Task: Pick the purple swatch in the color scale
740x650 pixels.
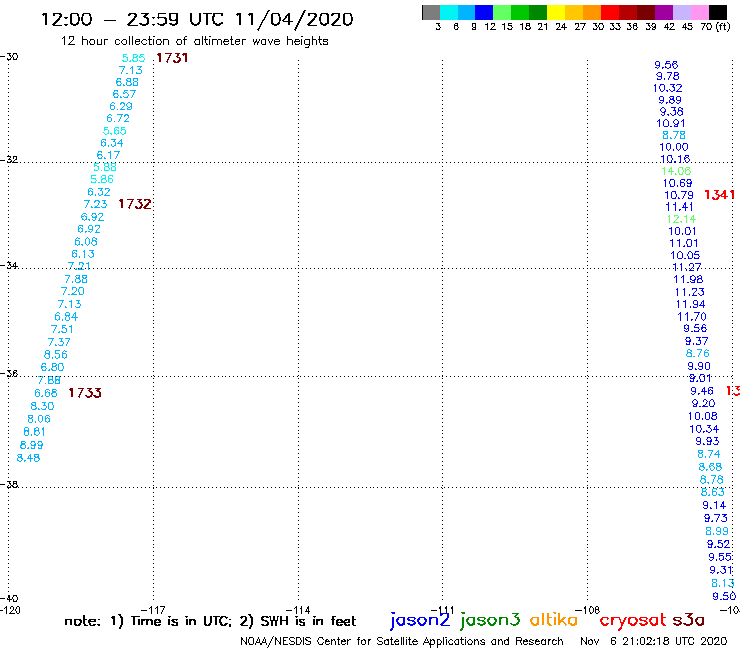Action: [664, 12]
